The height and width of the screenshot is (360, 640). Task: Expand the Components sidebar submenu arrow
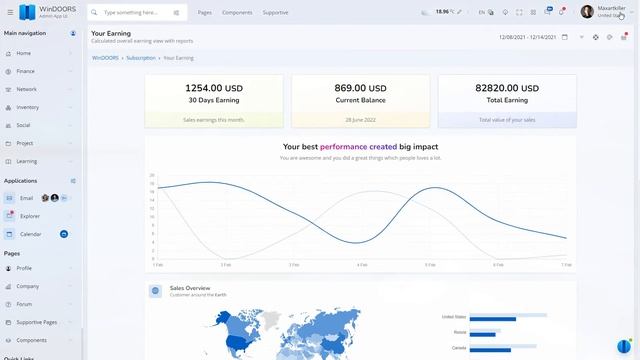click(x=70, y=340)
